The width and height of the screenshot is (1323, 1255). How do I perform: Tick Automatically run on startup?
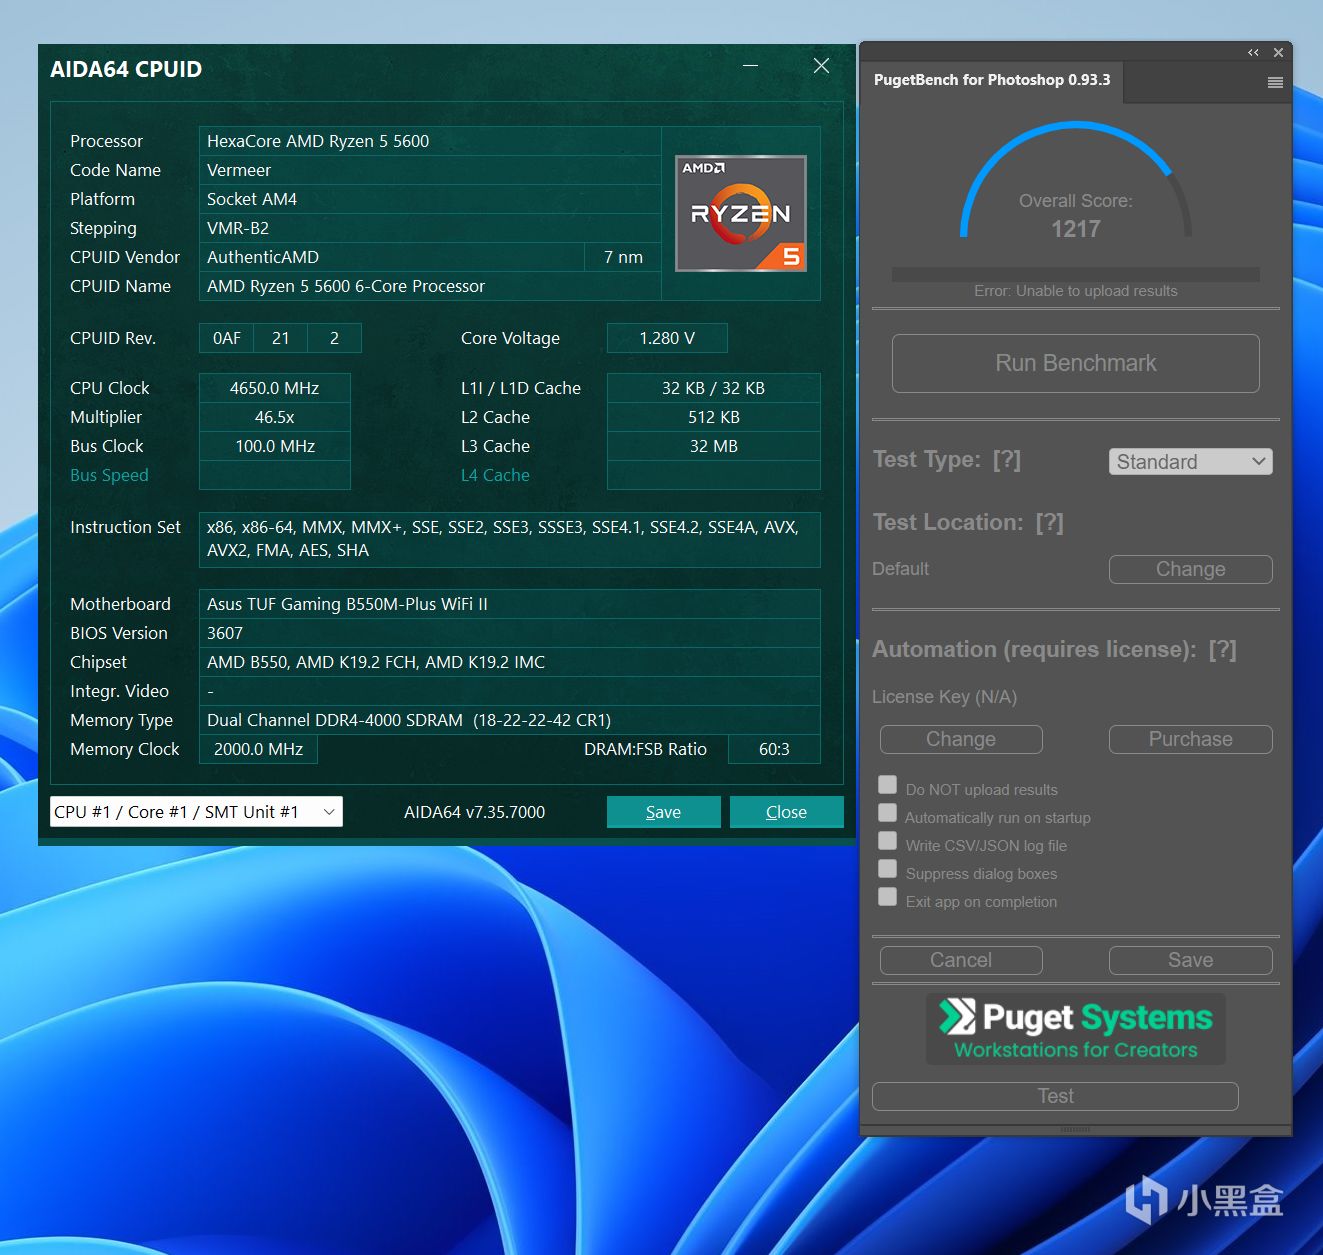[887, 813]
